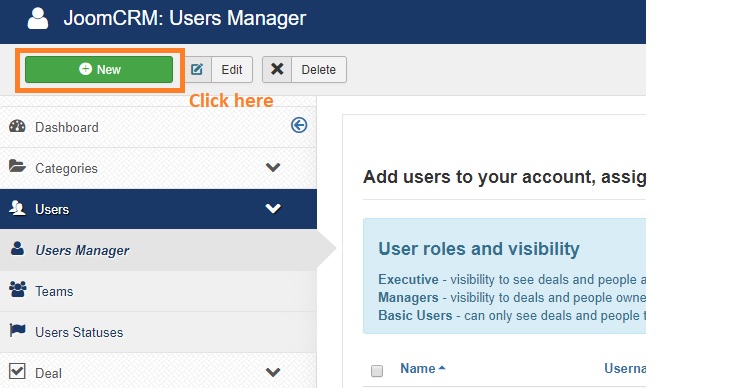
Task: Click the header user avatar icon
Action: pyautogui.click(x=38, y=18)
